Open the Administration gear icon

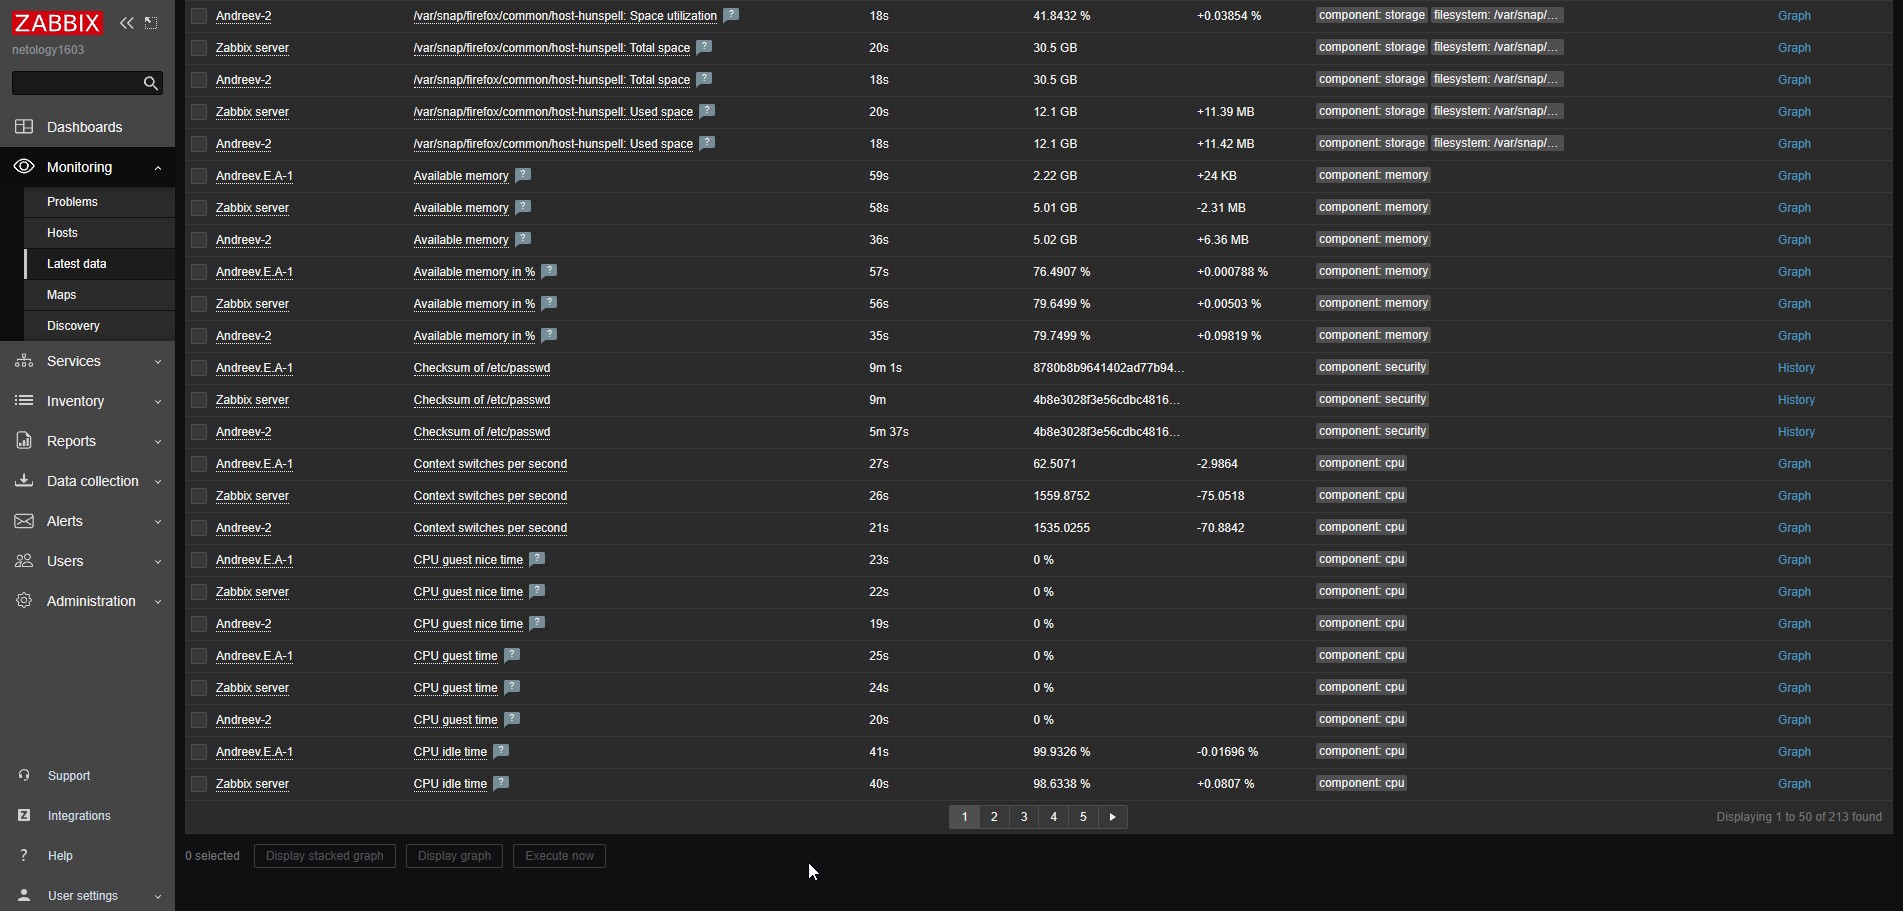(x=23, y=601)
